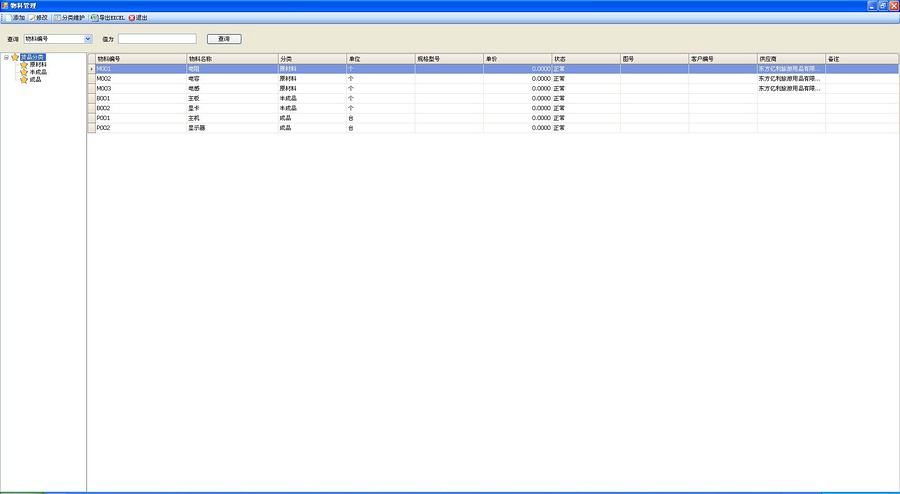This screenshot has width=900, height=494.
Task: Click the 添加 (Add) toolbar icon
Action: 9,18
